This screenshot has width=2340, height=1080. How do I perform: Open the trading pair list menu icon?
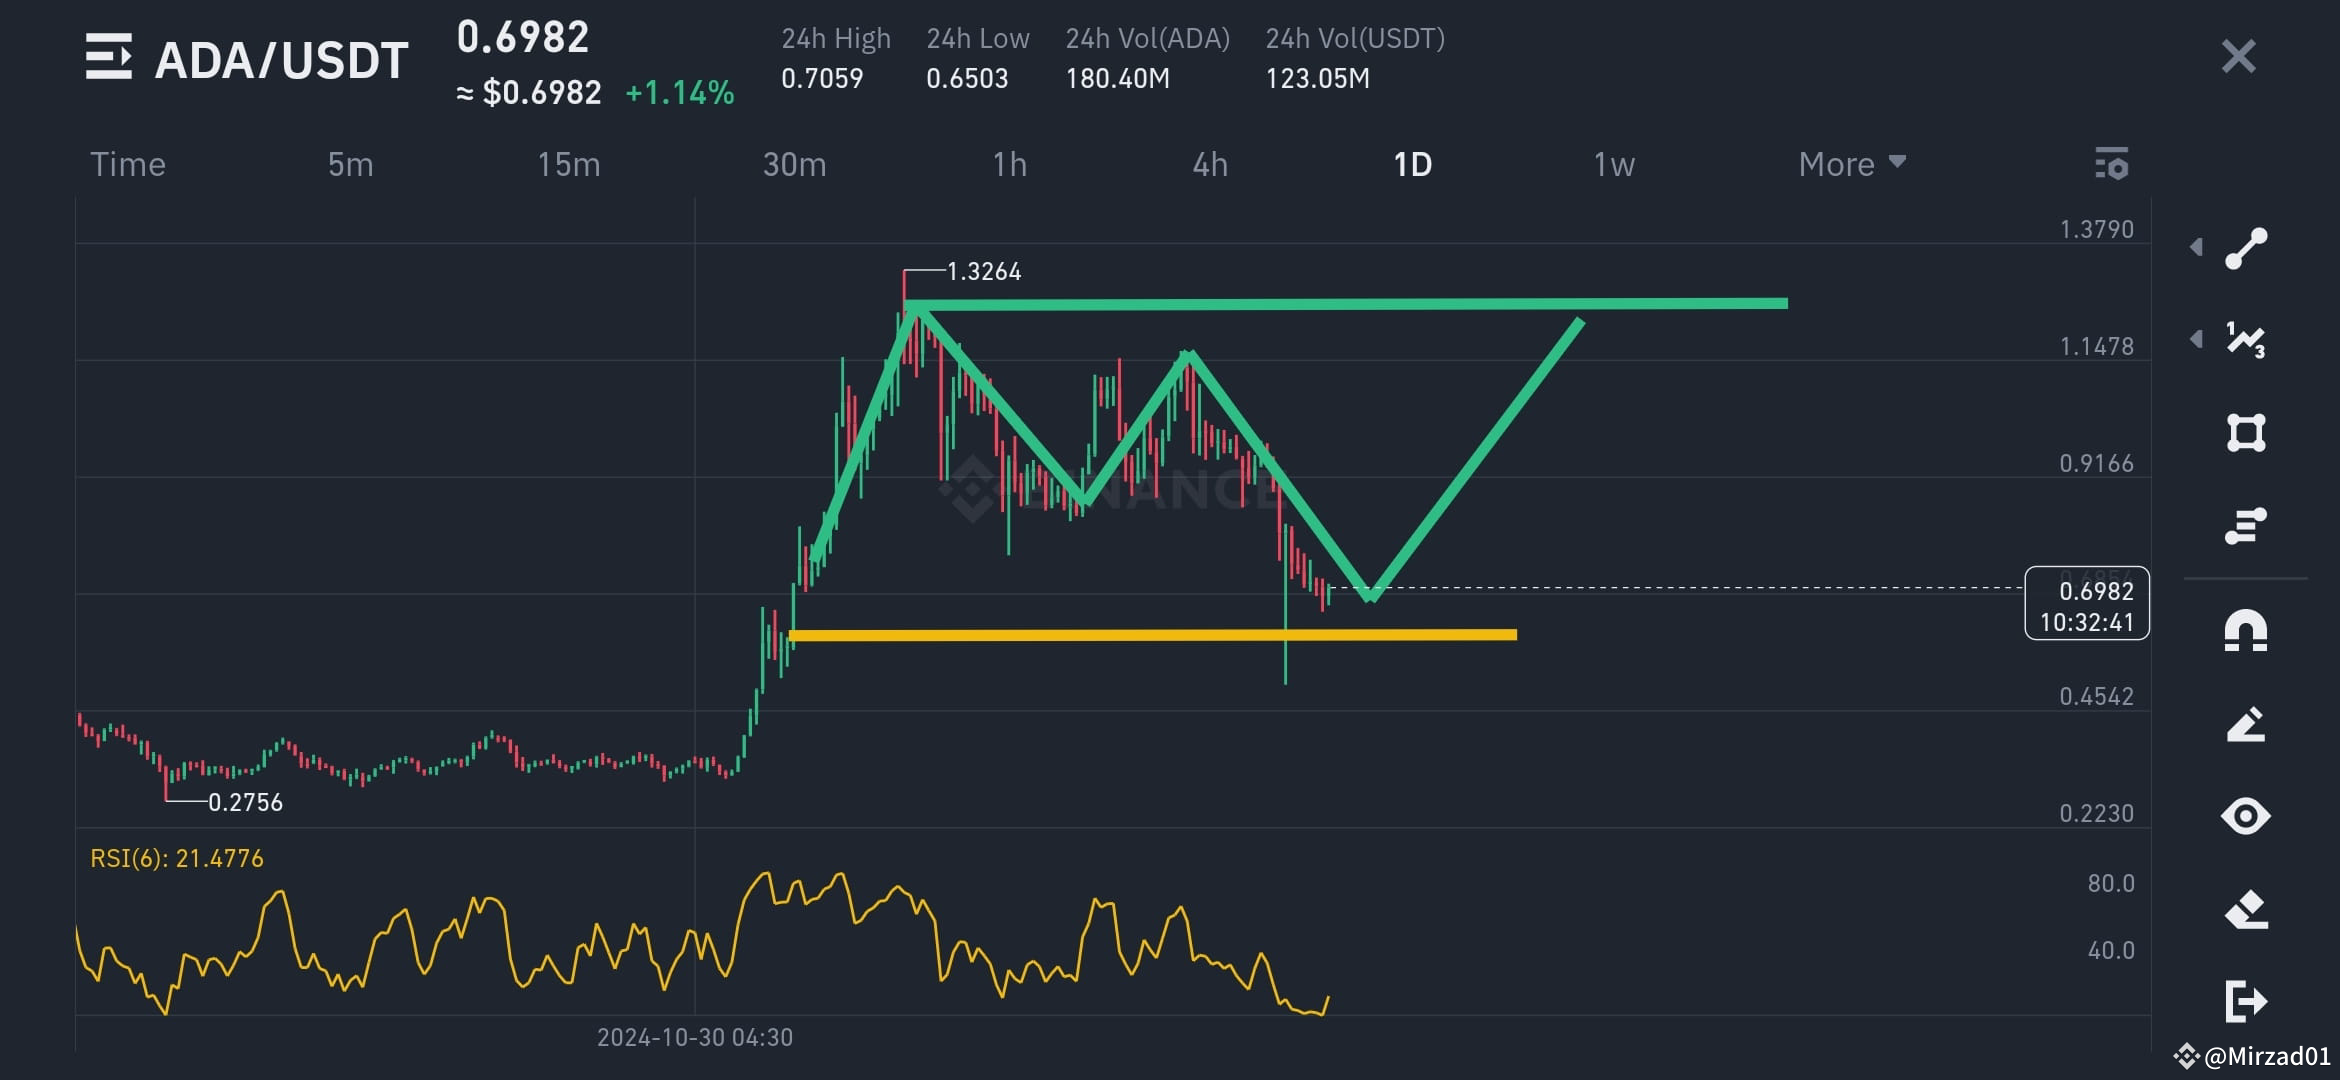click(x=108, y=56)
